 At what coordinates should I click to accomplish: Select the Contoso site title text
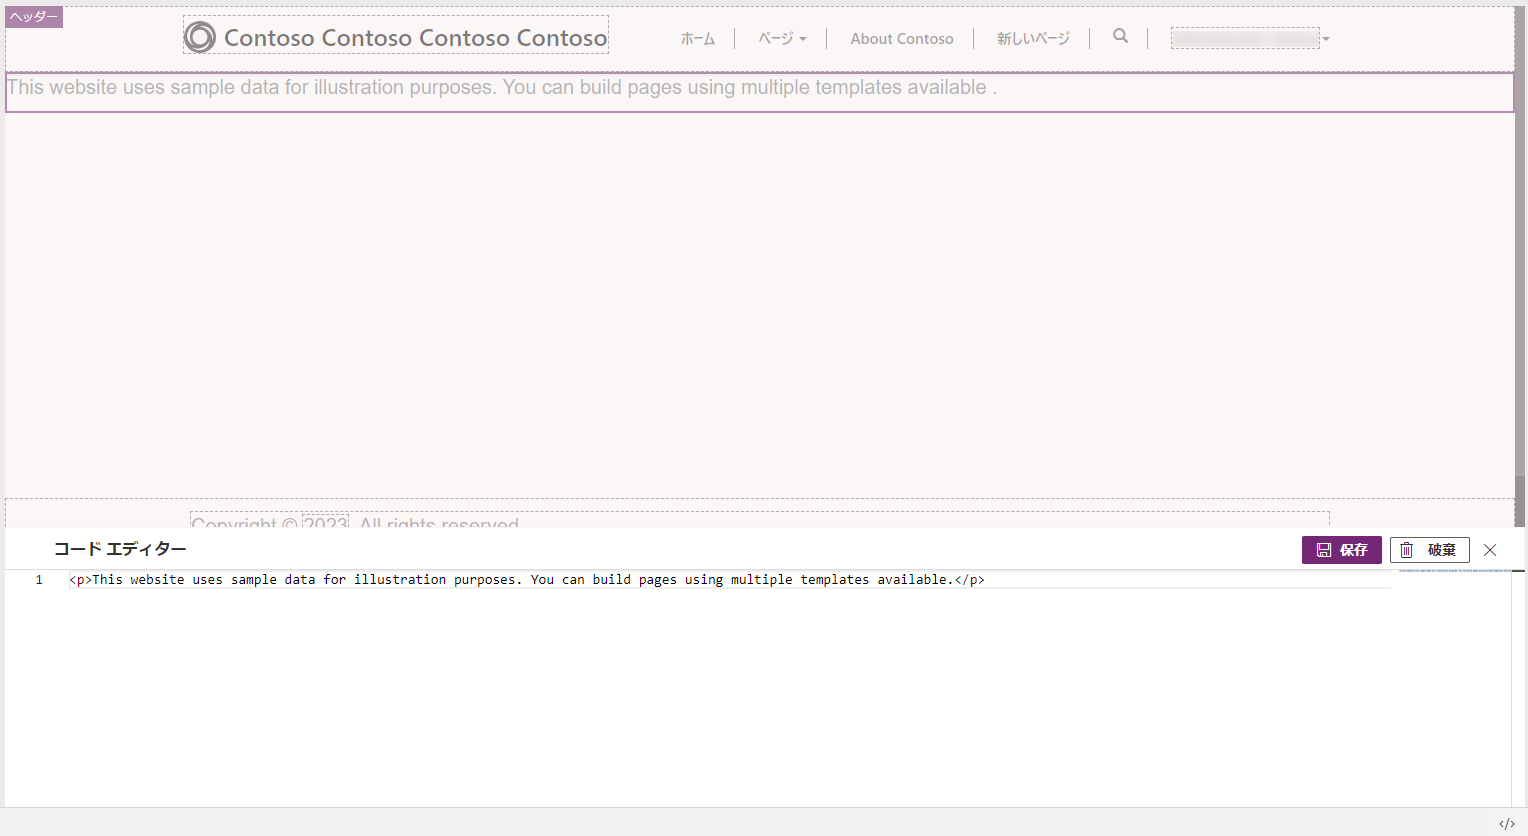pos(415,37)
